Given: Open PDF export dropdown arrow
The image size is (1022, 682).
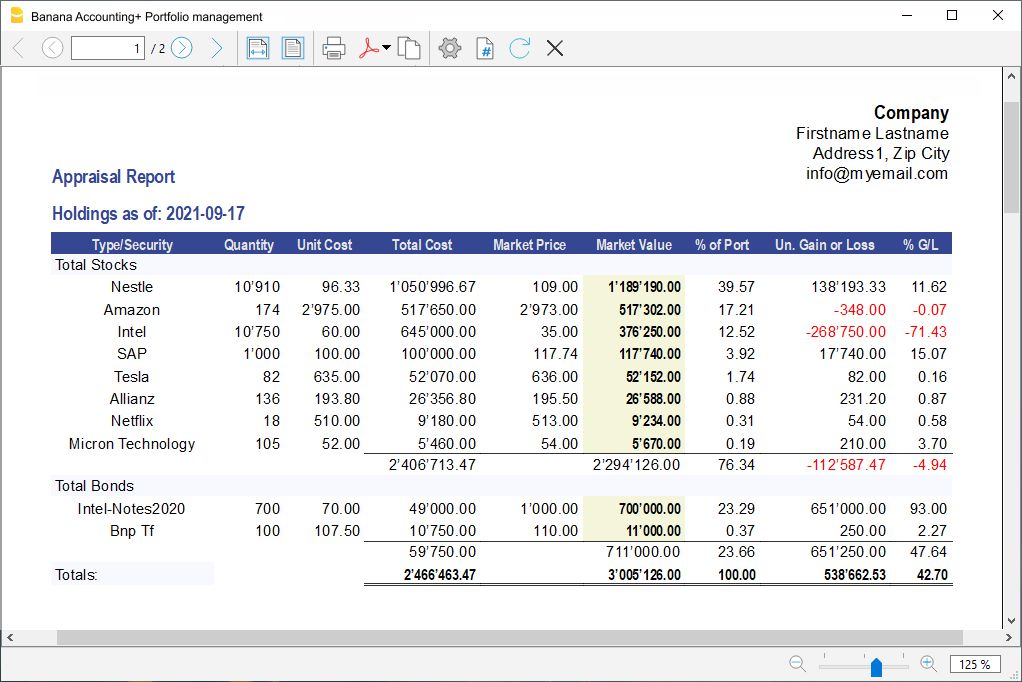Looking at the screenshot, I should click(x=386, y=48).
